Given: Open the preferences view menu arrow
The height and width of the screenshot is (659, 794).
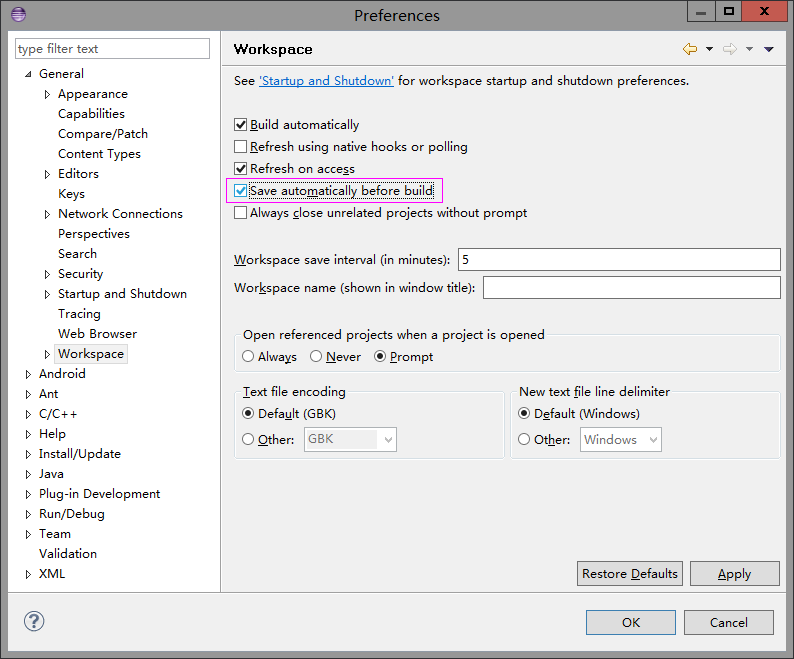Looking at the screenshot, I should coord(769,49).
